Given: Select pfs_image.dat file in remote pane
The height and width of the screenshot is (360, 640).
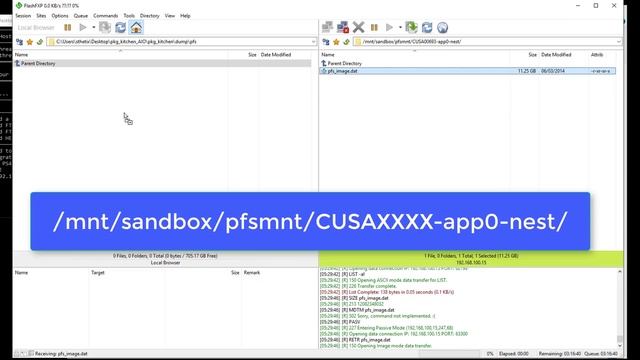Looking at the screenshot, I should coord(468,71).
